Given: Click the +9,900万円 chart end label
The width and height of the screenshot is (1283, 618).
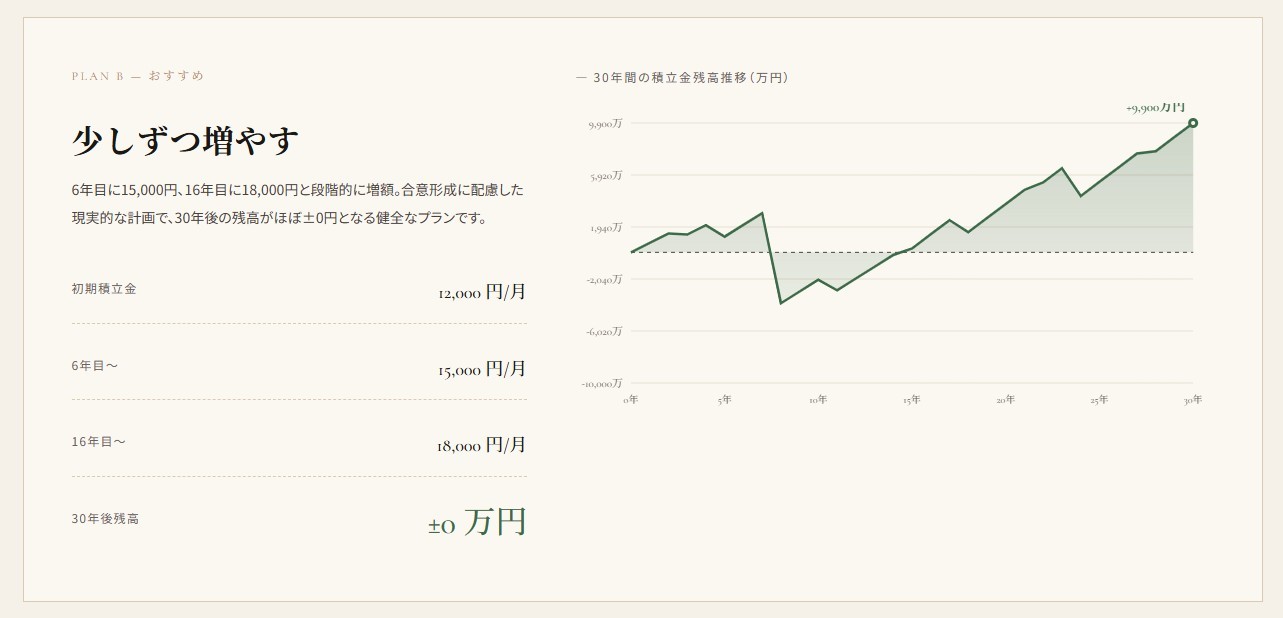Looking at the screenshot, I should coord(1155,107).
